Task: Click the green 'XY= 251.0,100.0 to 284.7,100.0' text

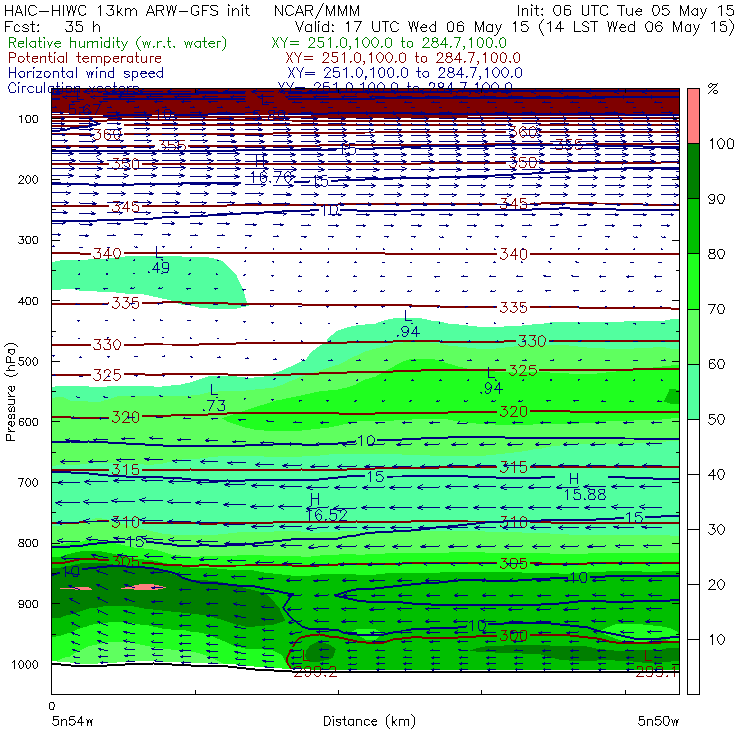Action: (389, 43)
